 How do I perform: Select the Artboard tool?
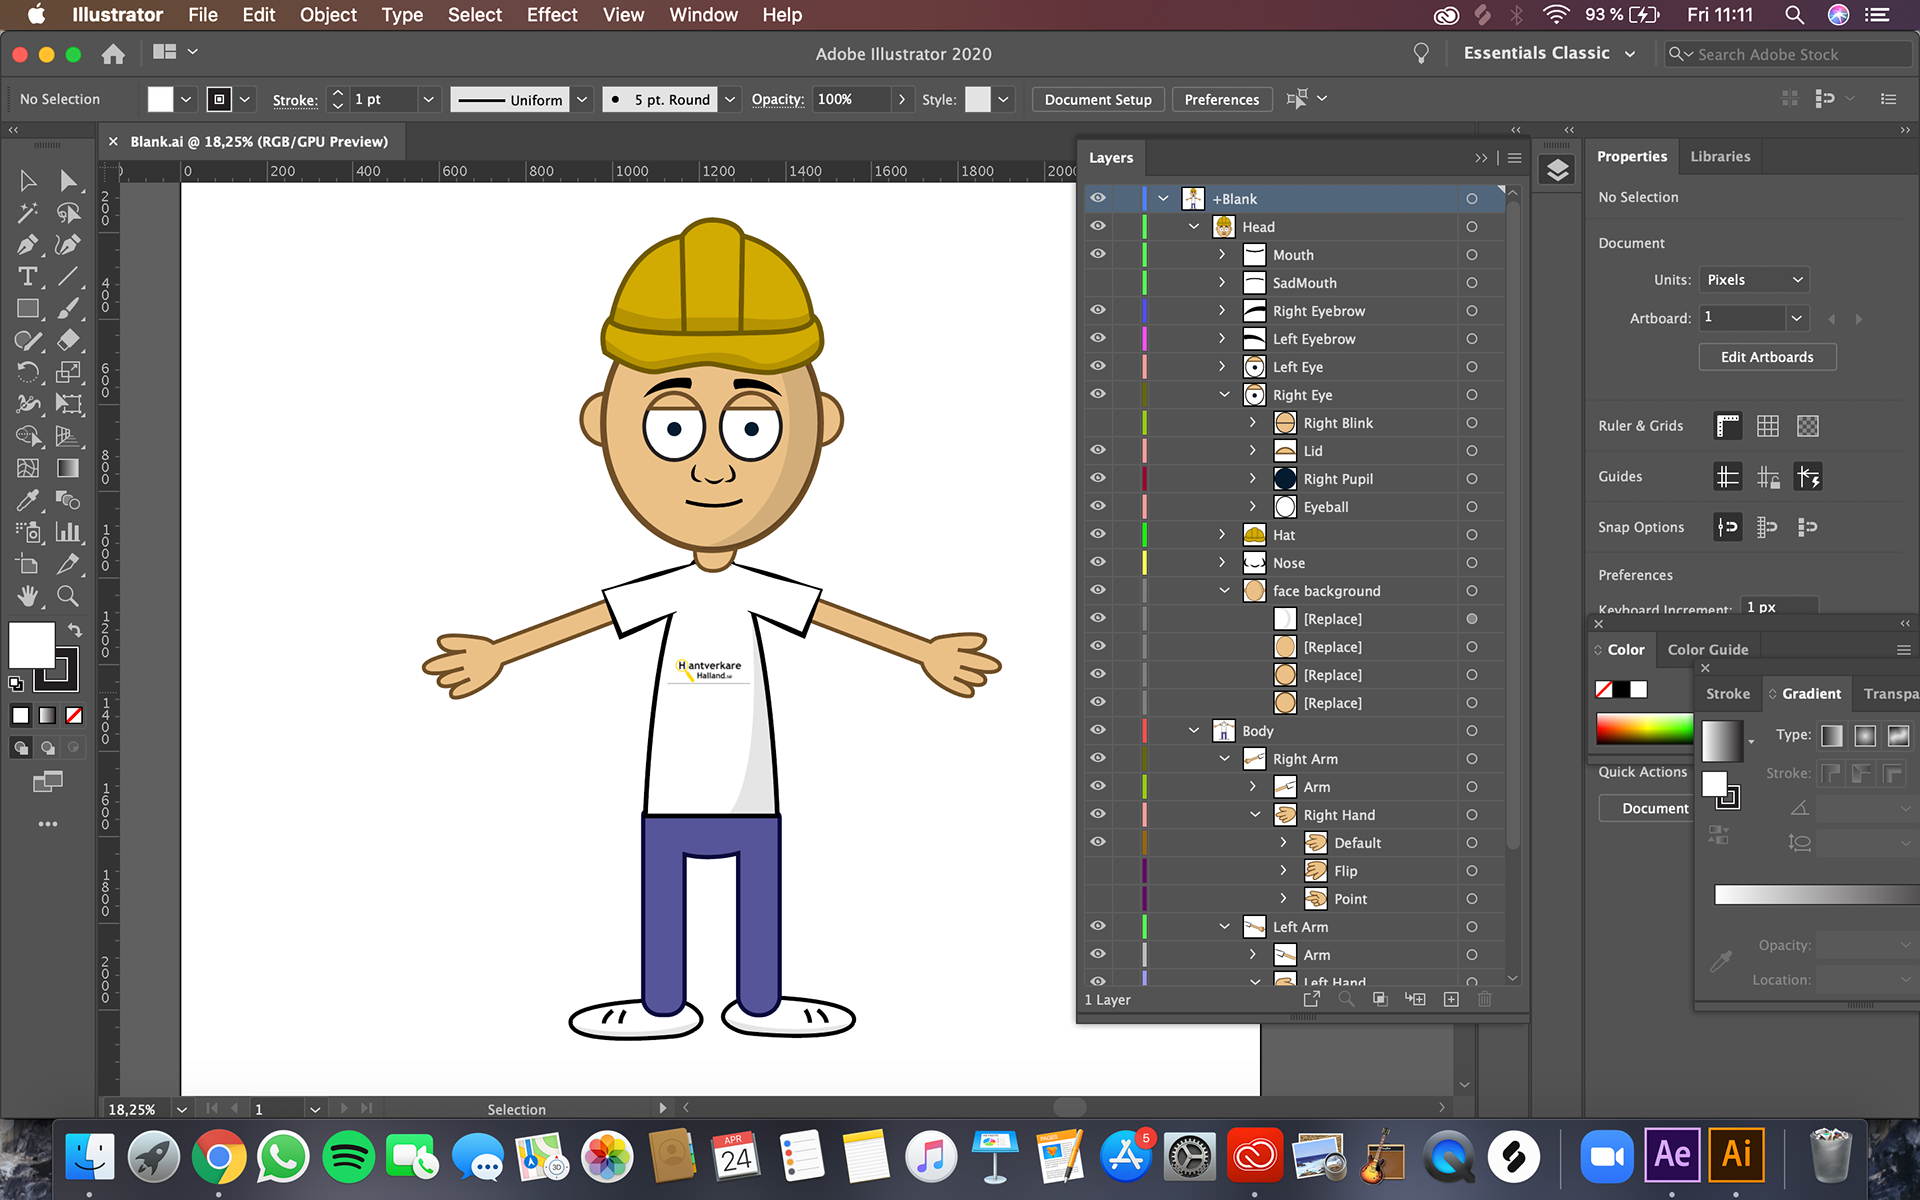click(x=28, y=564)
